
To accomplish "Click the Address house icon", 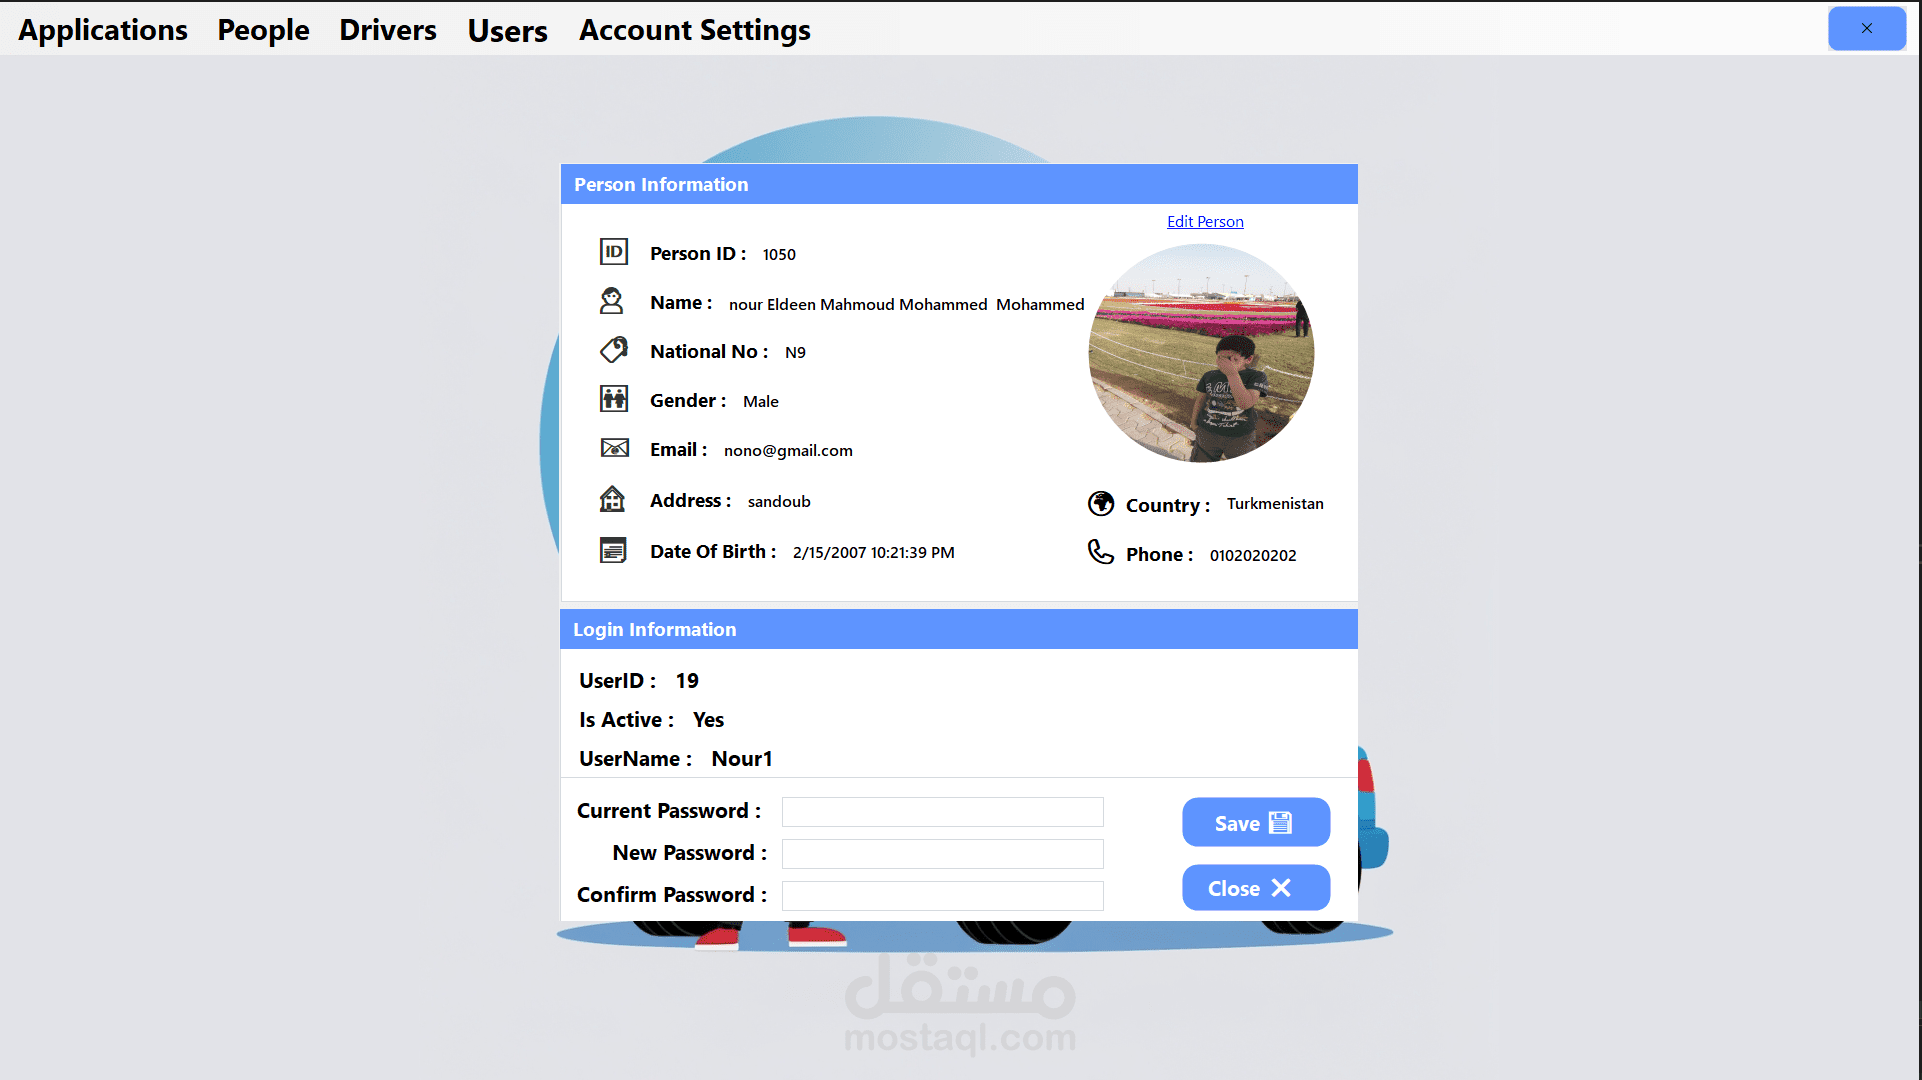I will tap(612, 499).
